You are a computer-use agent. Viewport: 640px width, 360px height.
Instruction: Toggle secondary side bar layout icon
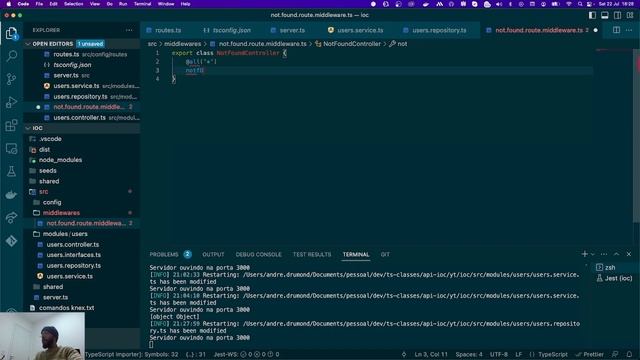pos(617,15)
